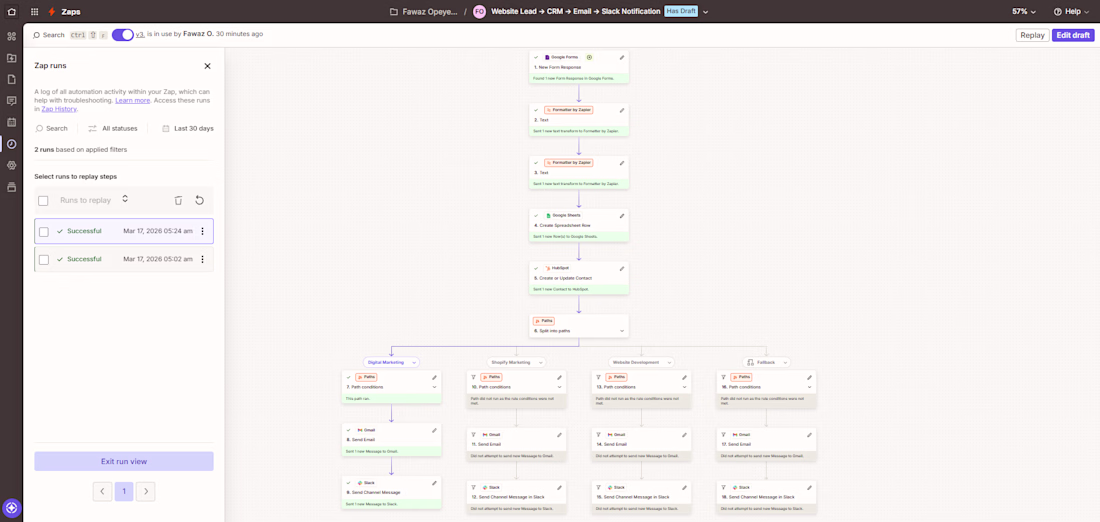The height and width of the screenshot is (522, 1100).
Task: Open the Shopify Marketing path dropdown
Action: [517, 363]
